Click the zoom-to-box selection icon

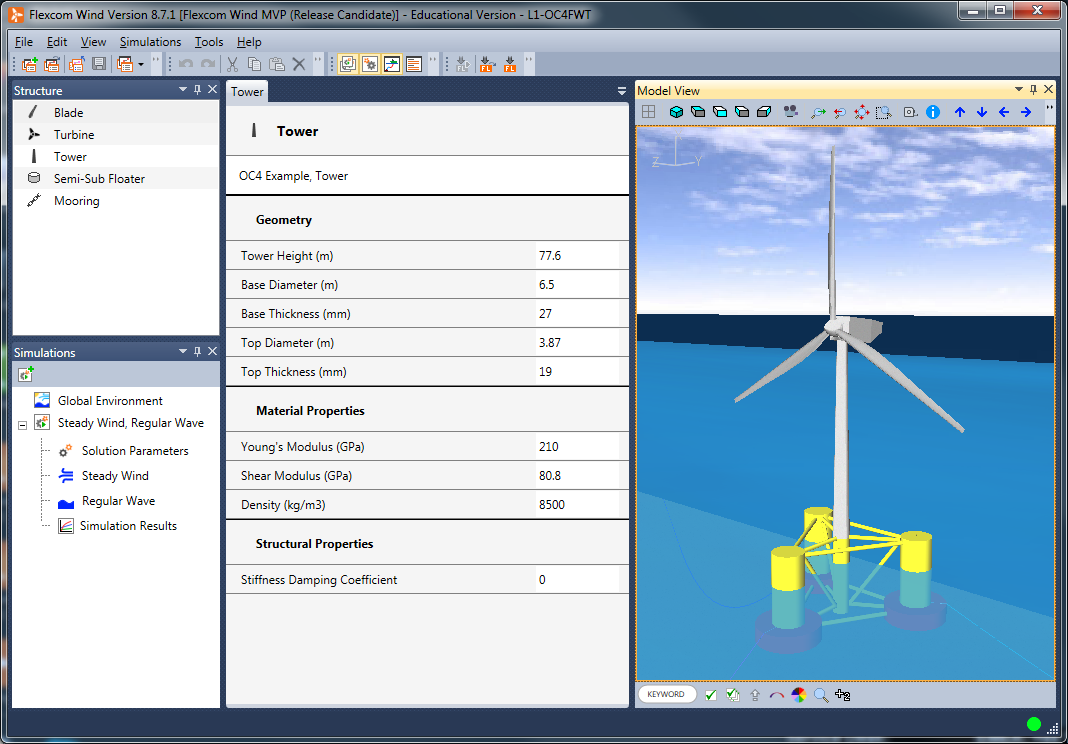883,112
